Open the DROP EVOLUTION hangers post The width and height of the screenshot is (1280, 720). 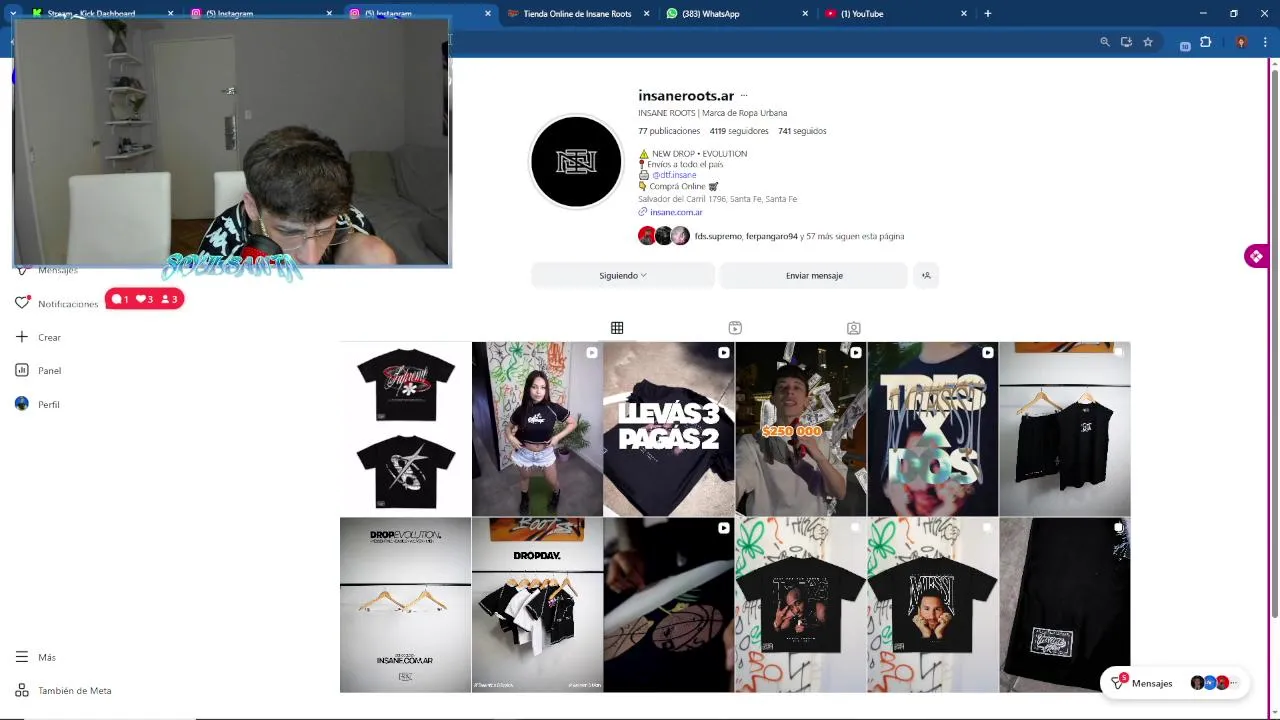(x=405, y=605)
